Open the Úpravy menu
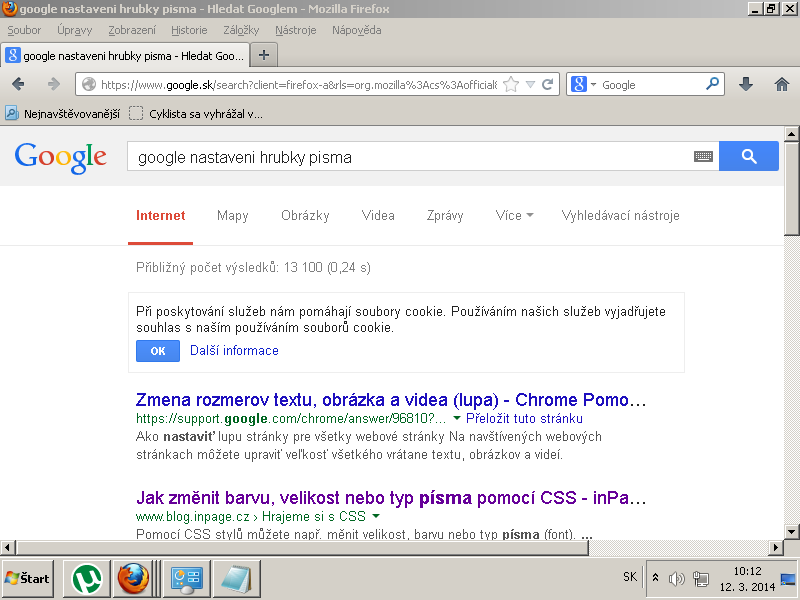This screenshot has height=600, width=800. tap(74, 30)
